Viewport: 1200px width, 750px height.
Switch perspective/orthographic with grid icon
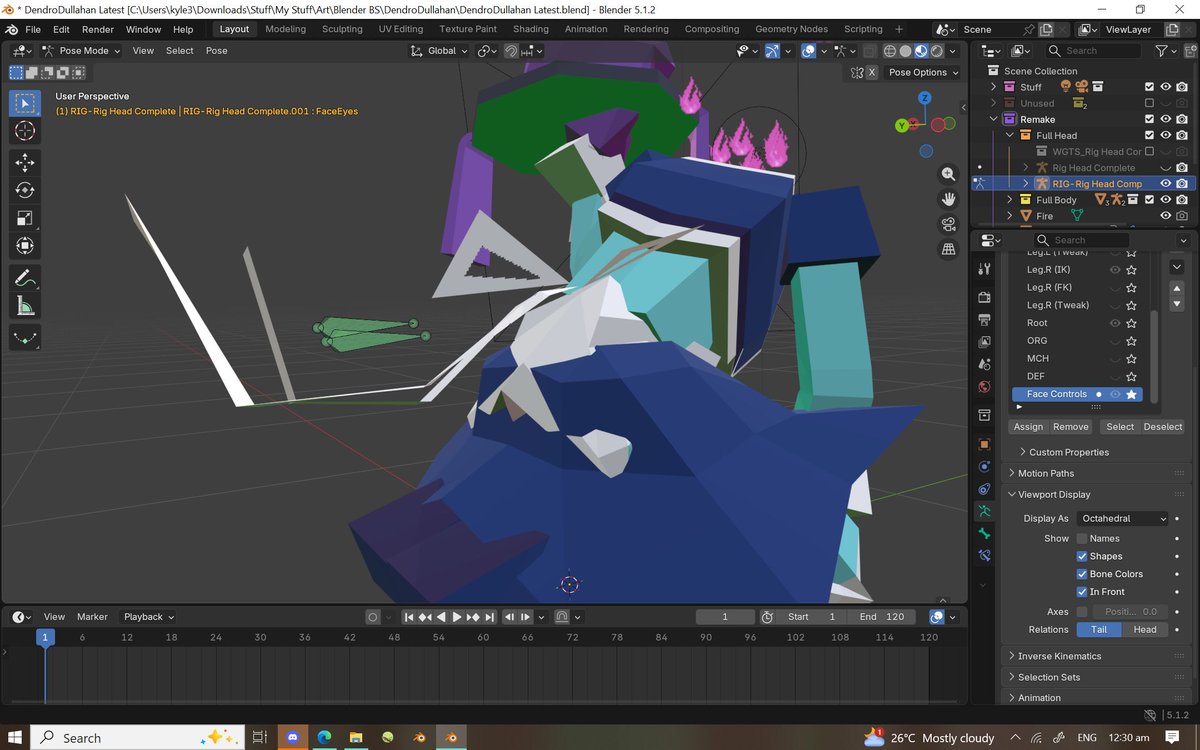948,248
